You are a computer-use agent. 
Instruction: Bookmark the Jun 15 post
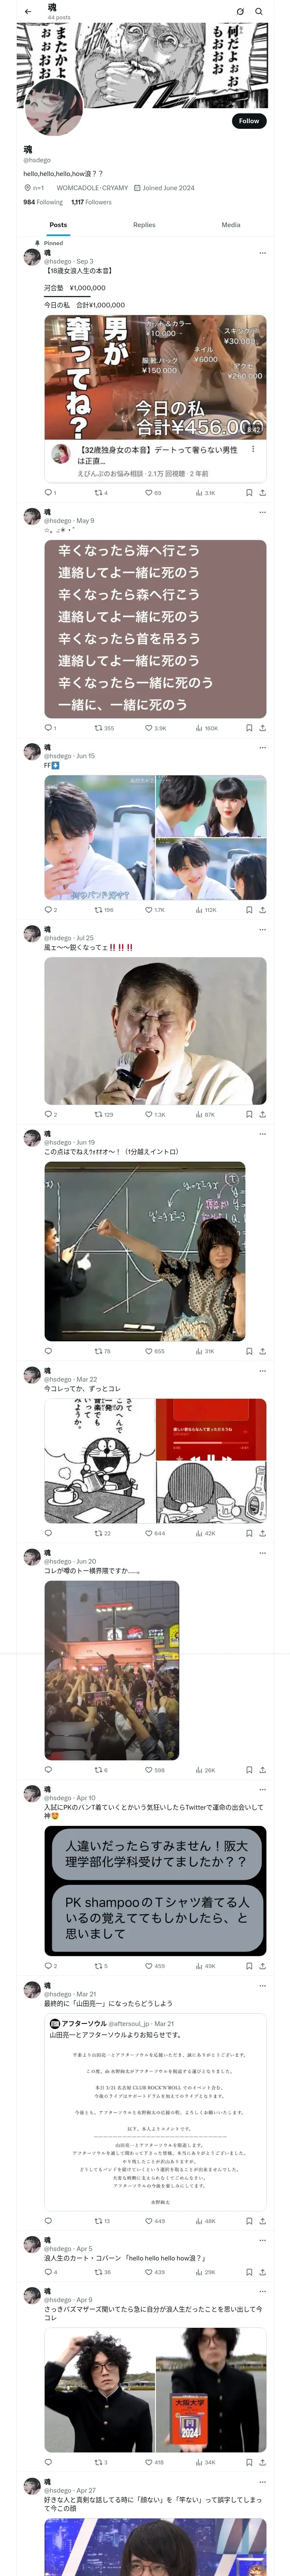click(249, 910)
